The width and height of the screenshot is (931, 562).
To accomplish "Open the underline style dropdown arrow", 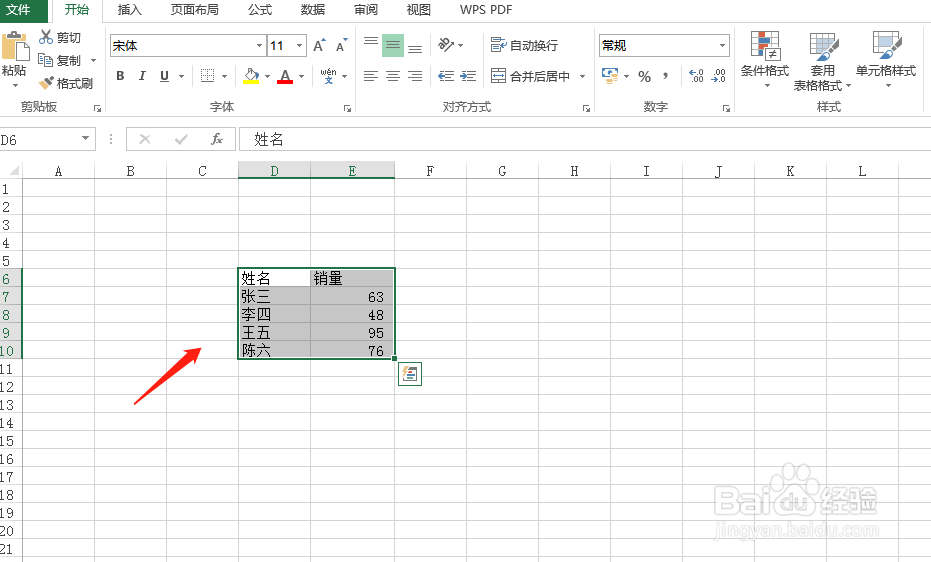I will pyautogui.click(x=181, y=76).
